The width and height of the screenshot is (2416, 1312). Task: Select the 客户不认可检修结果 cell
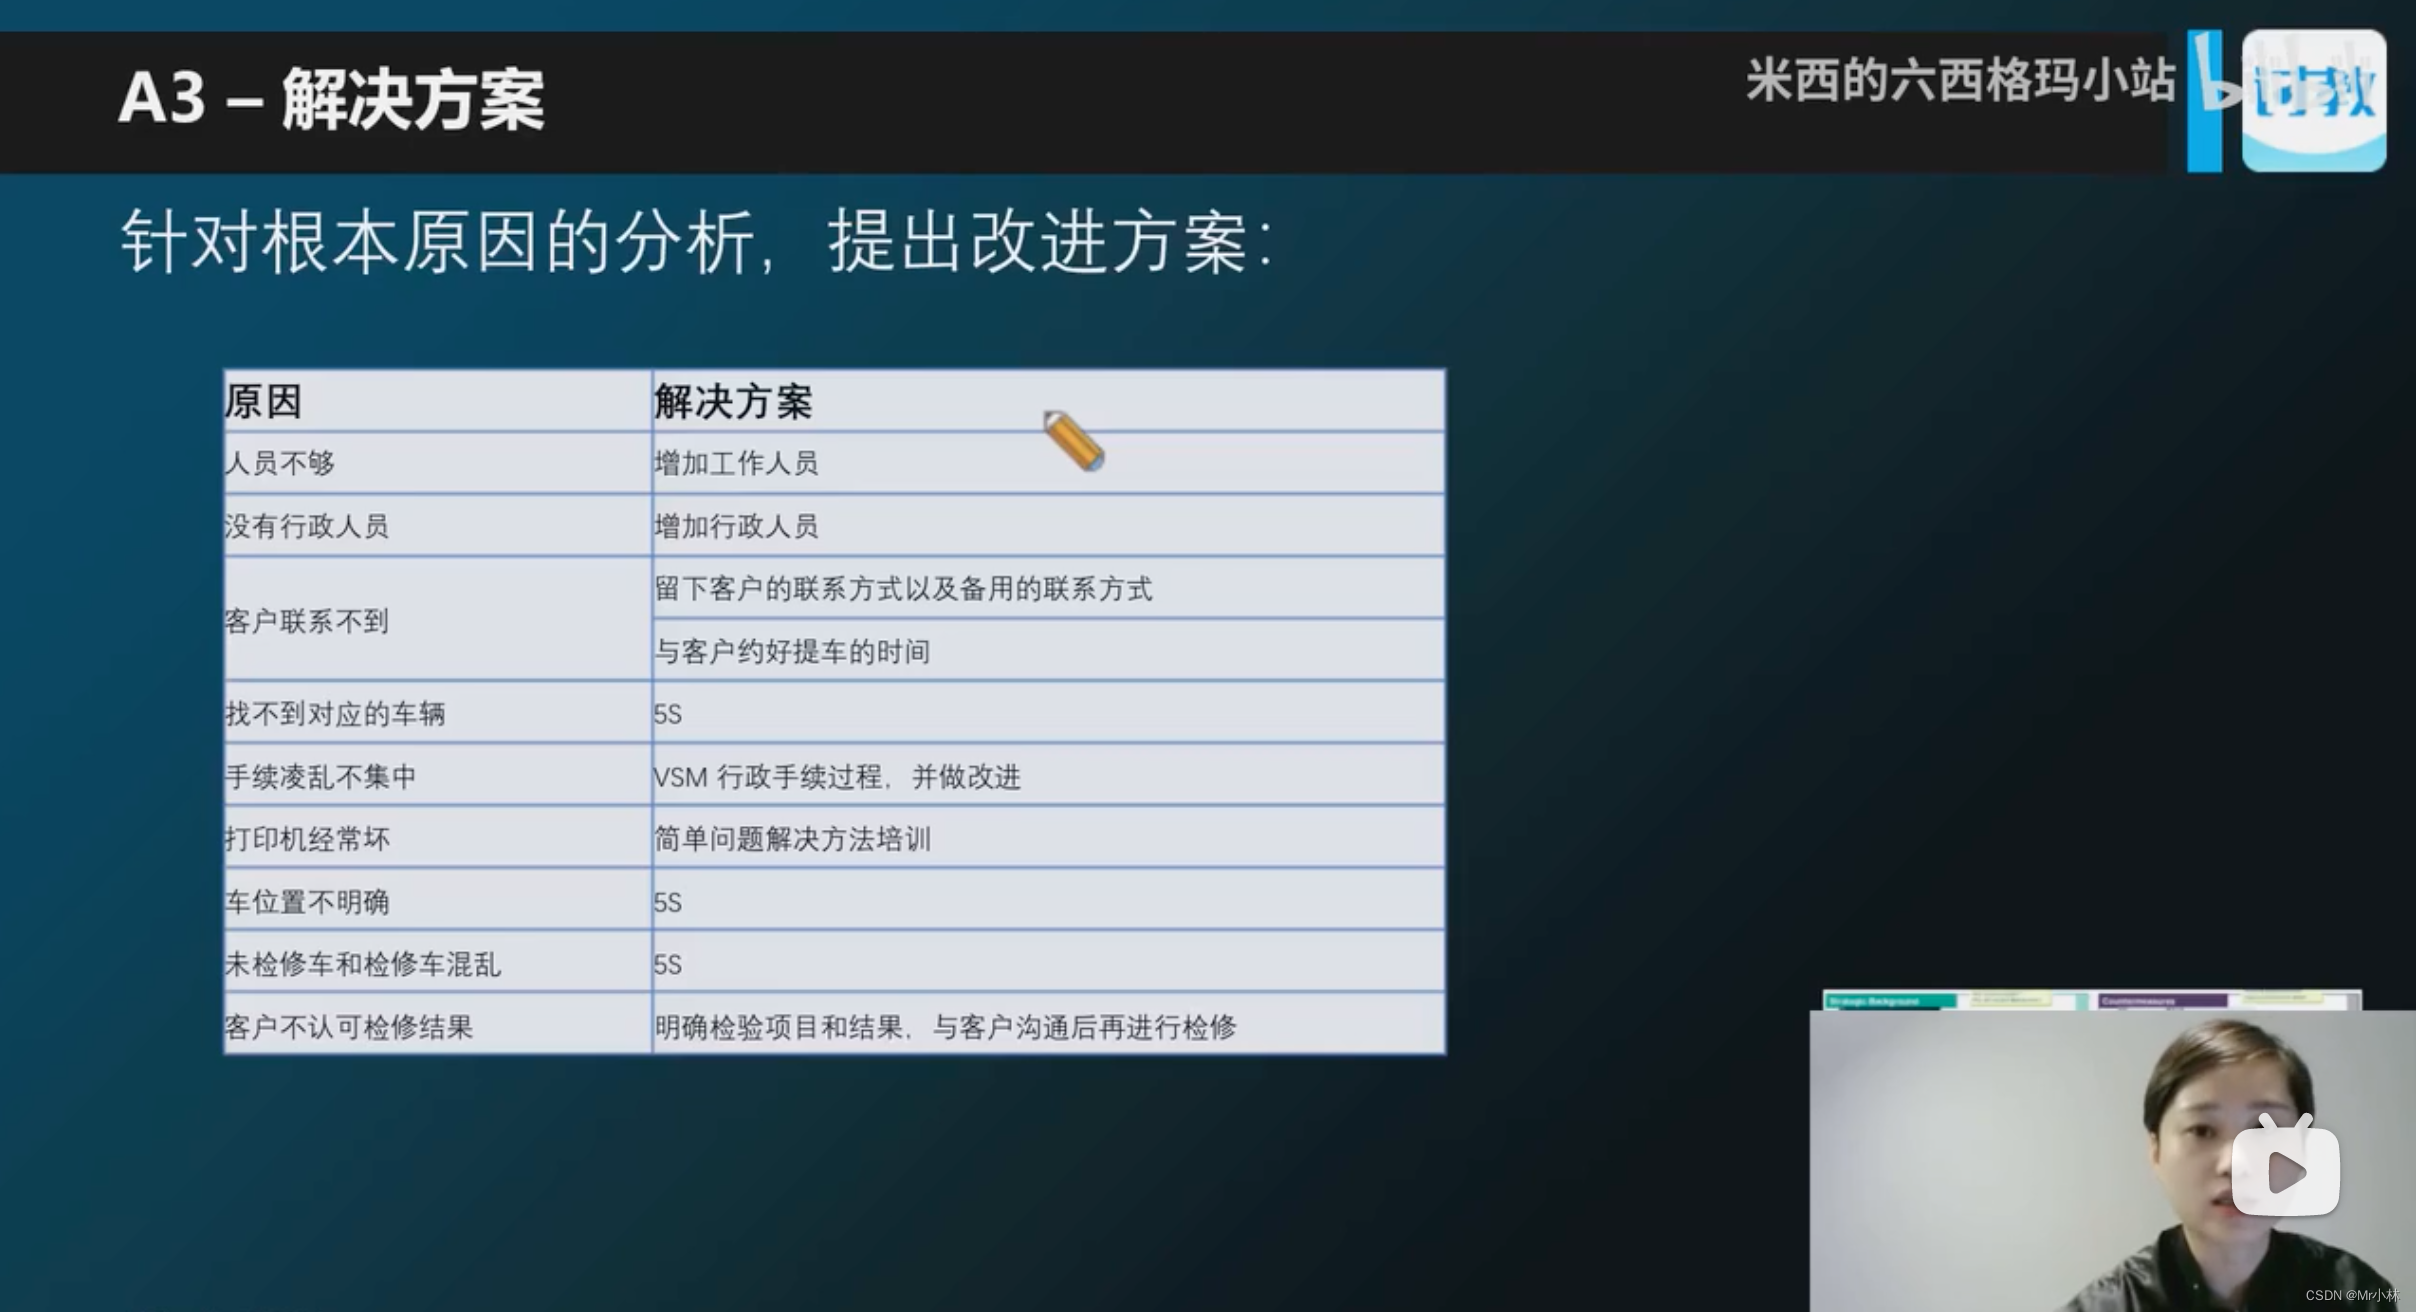click(349, 1027)
